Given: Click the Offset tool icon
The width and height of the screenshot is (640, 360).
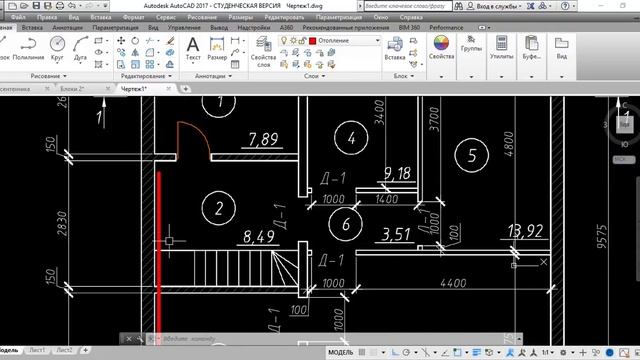Looking at the screenshot, I should [x=170, y=64].
